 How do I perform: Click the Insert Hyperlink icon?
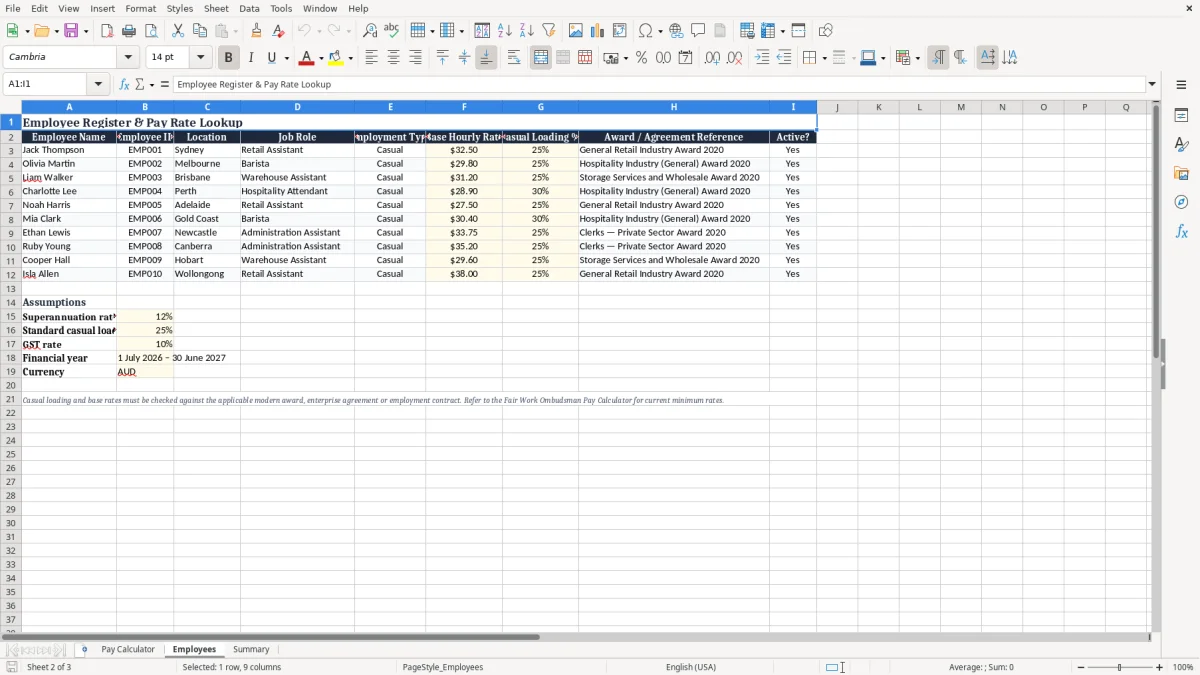[x=676, y=31]
